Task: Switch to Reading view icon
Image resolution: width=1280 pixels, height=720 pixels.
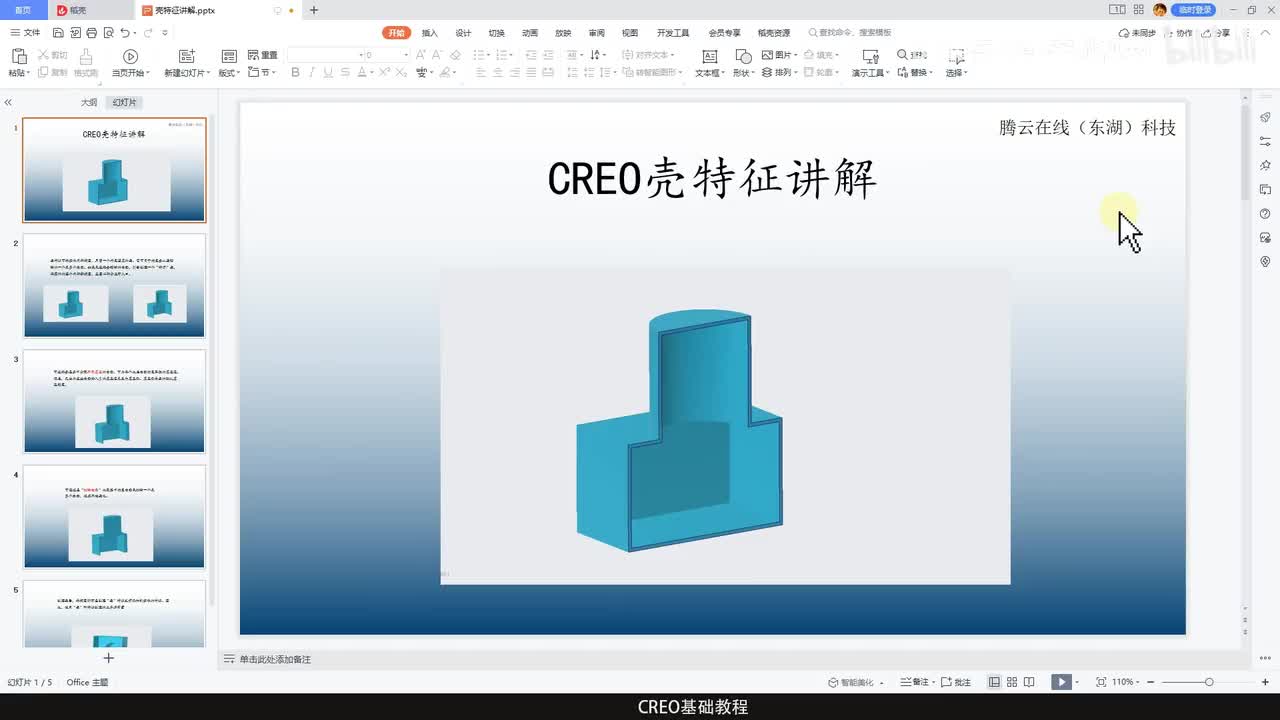Action: pyautogui.click(x=1029, y=682)
